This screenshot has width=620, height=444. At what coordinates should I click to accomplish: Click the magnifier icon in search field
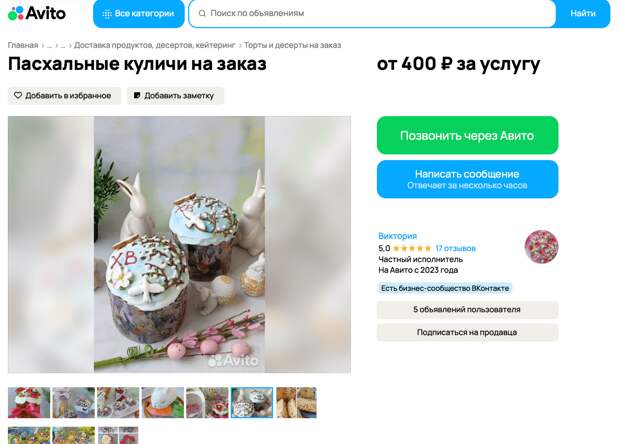point(202,13)
